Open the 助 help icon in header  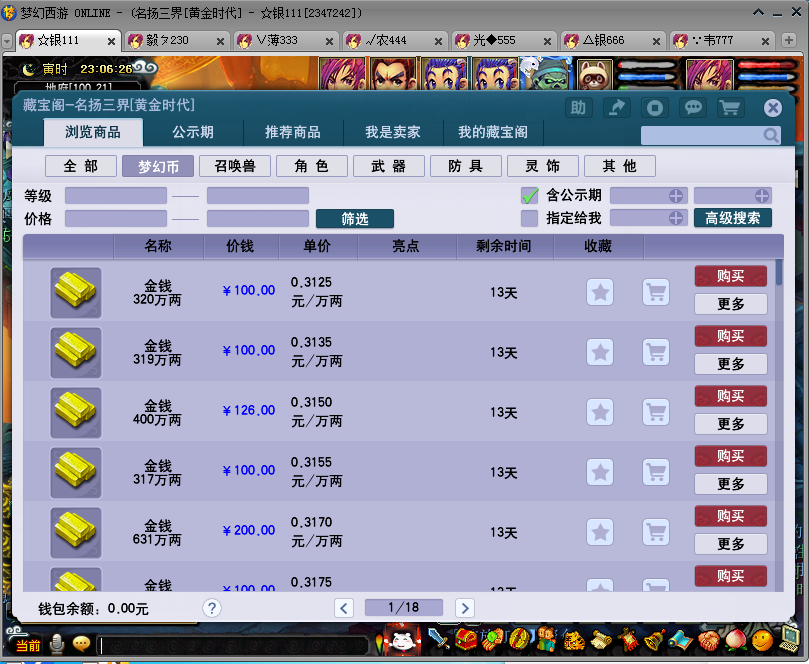(578, 108)
